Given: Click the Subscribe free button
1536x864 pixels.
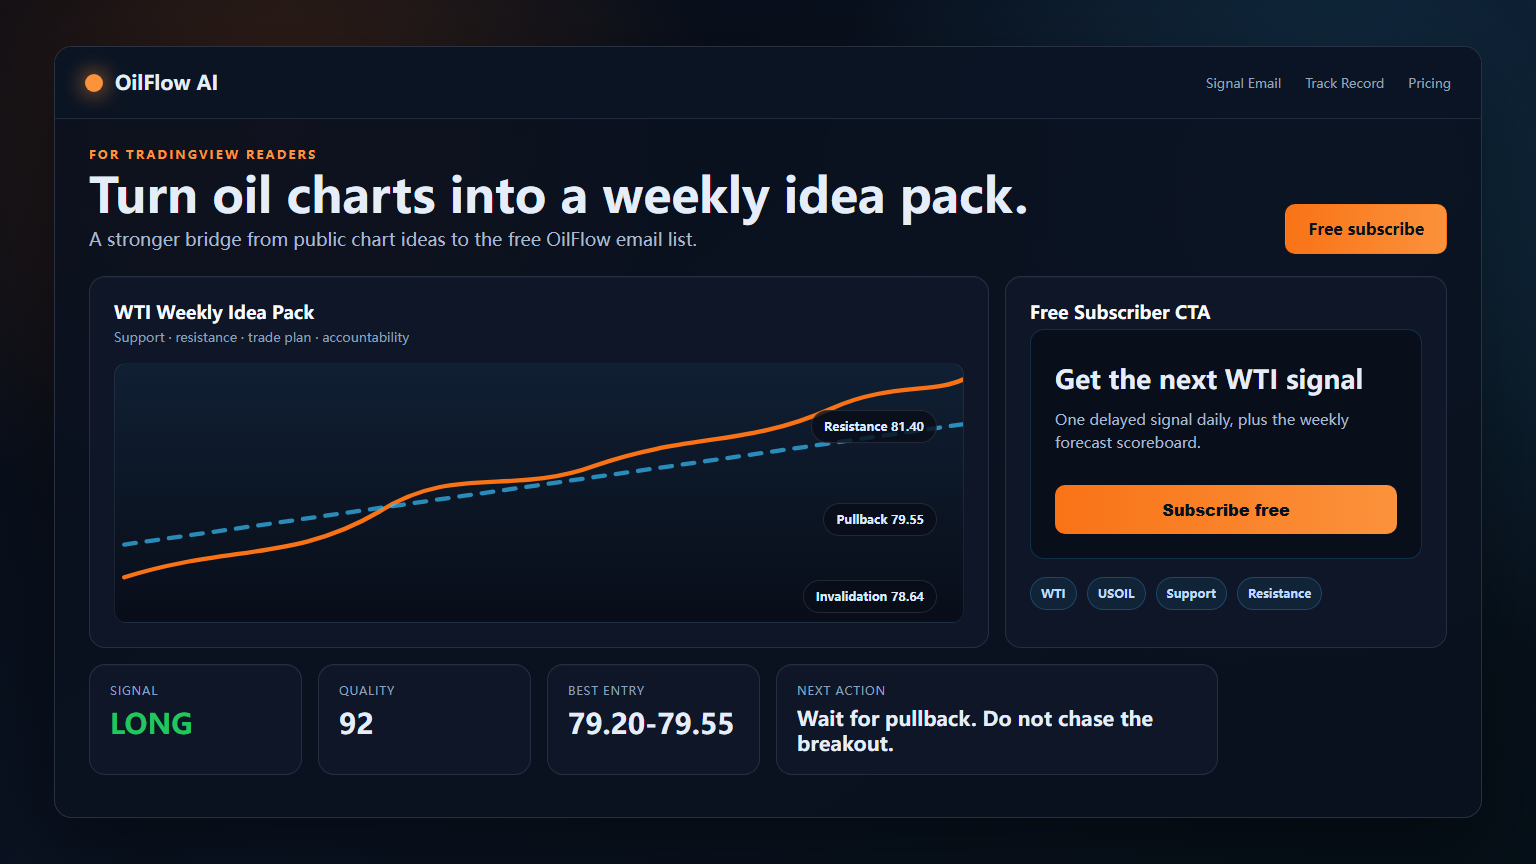Looking at the screenshot, I should pyautogui.click(x=1226, y=510).
